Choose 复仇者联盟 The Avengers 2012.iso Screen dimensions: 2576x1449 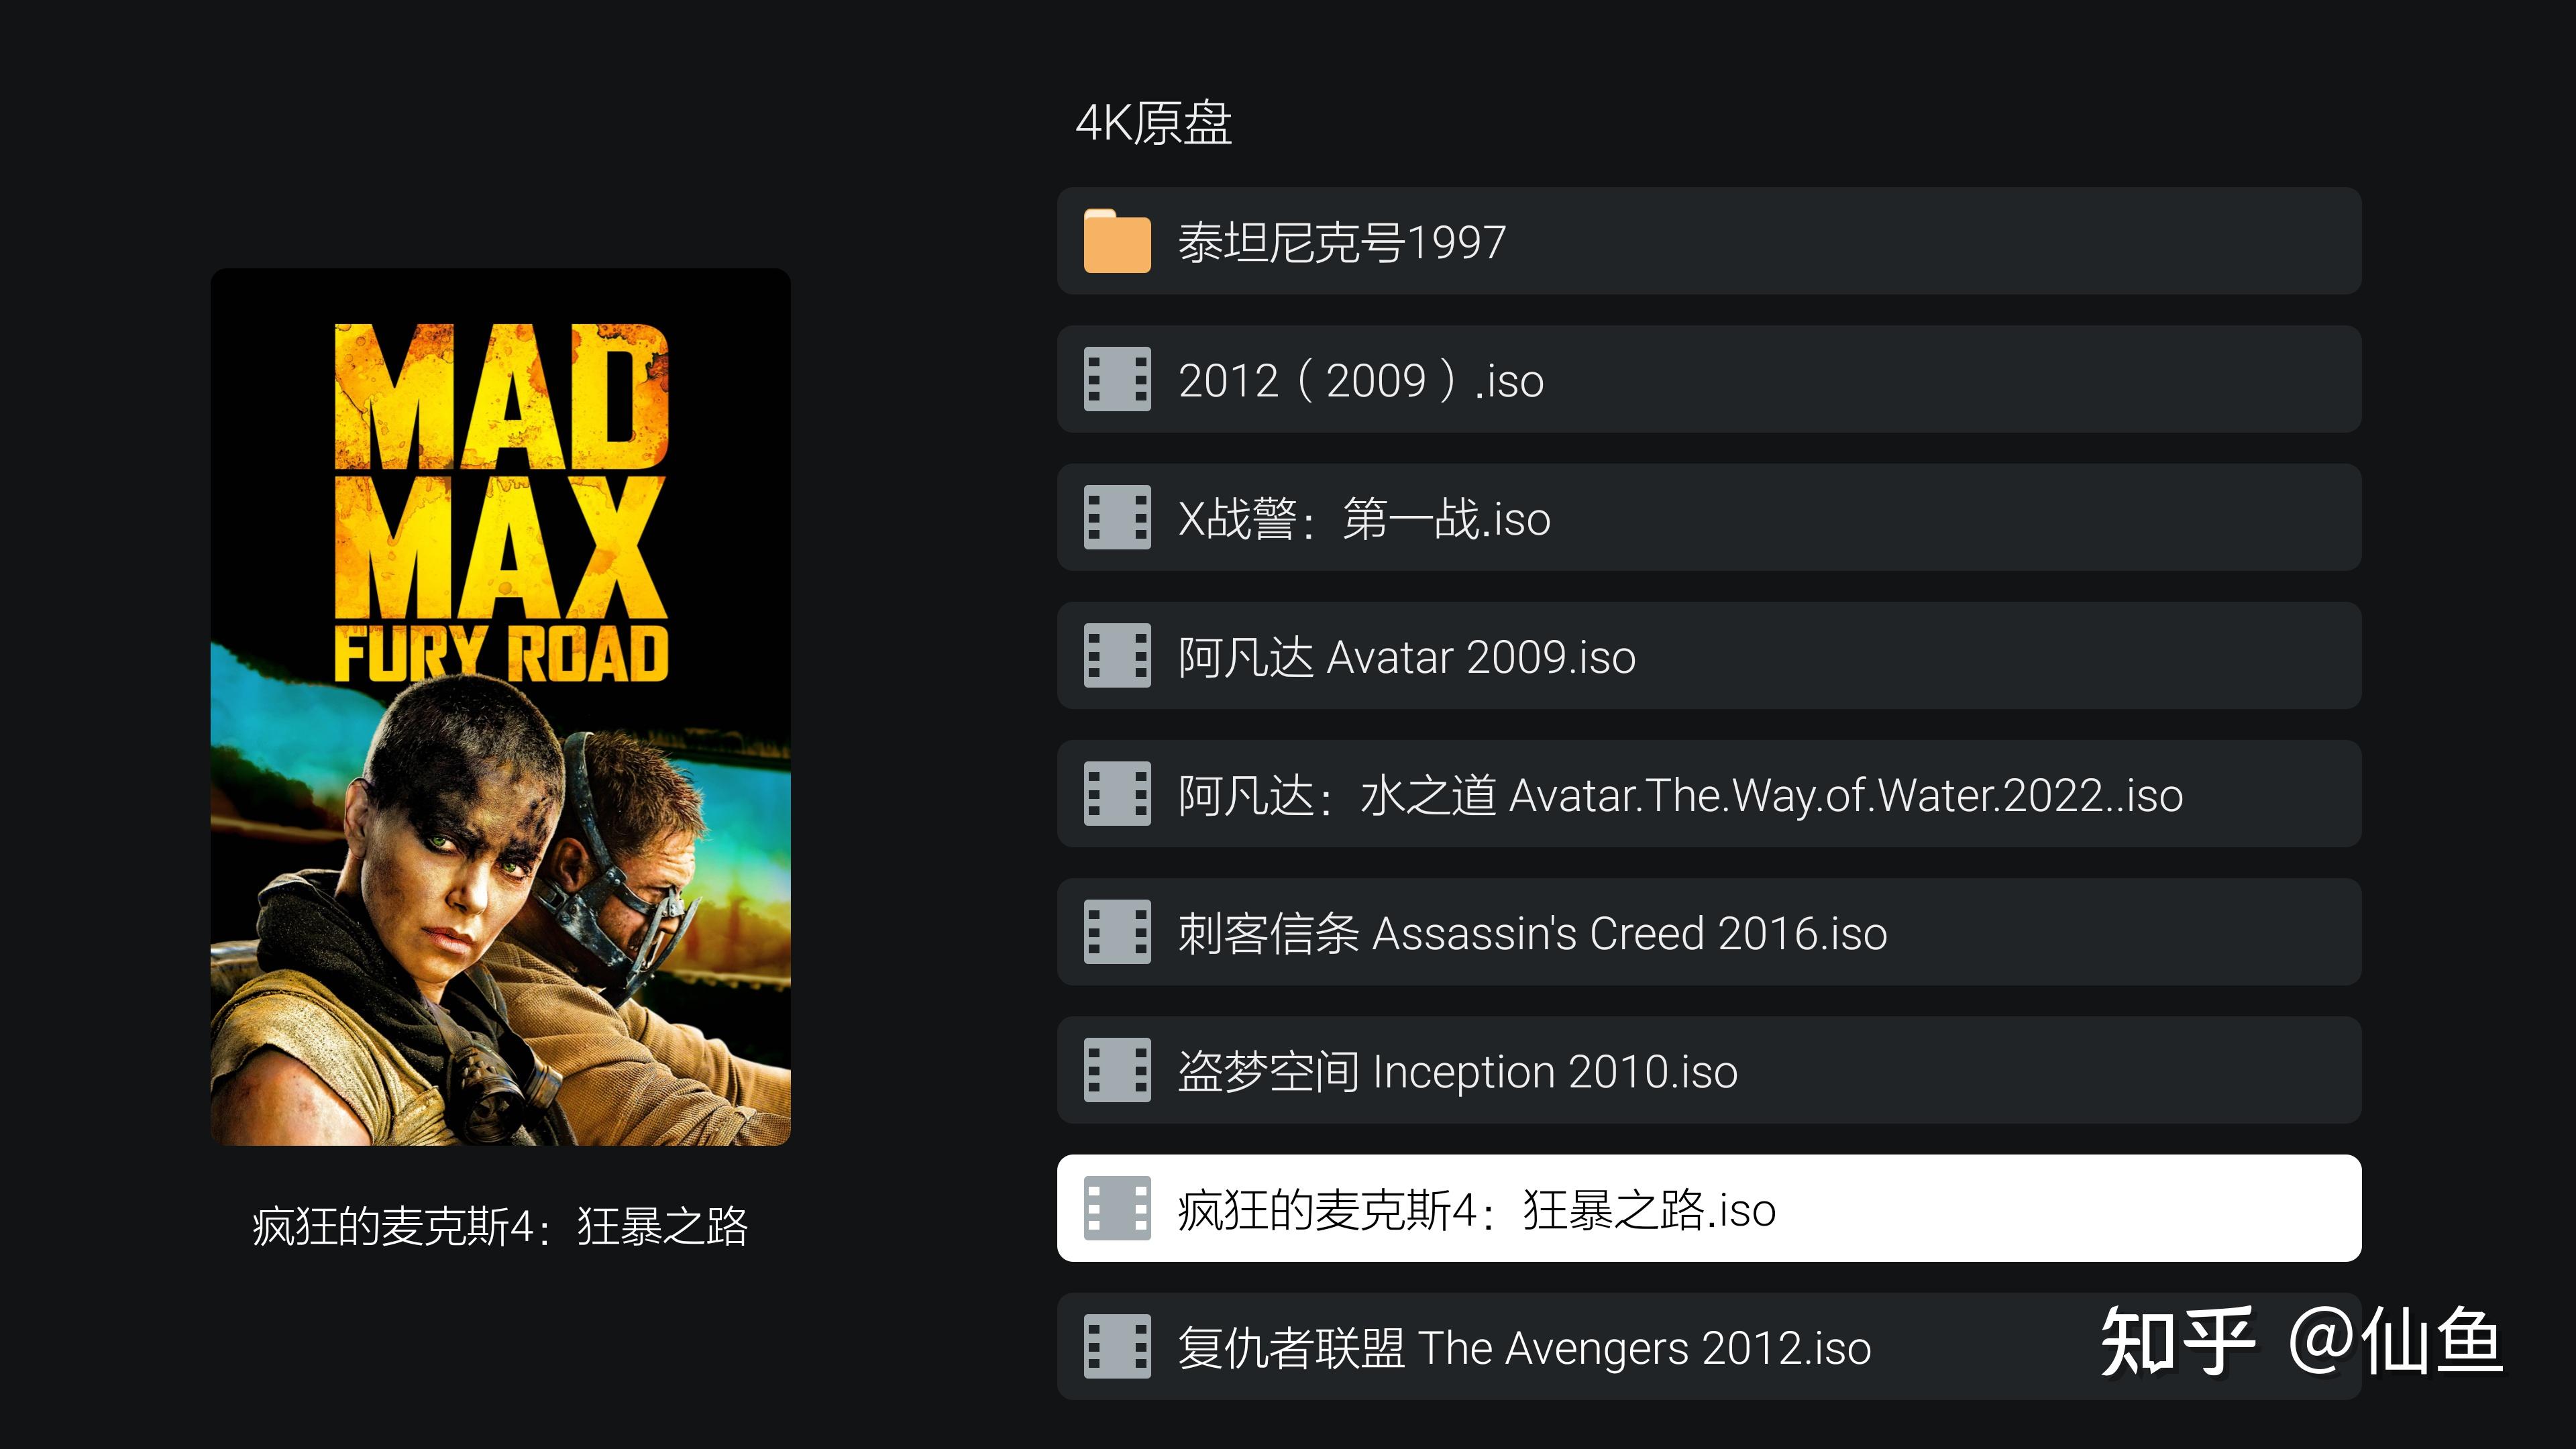(x=1709, y=1346)
